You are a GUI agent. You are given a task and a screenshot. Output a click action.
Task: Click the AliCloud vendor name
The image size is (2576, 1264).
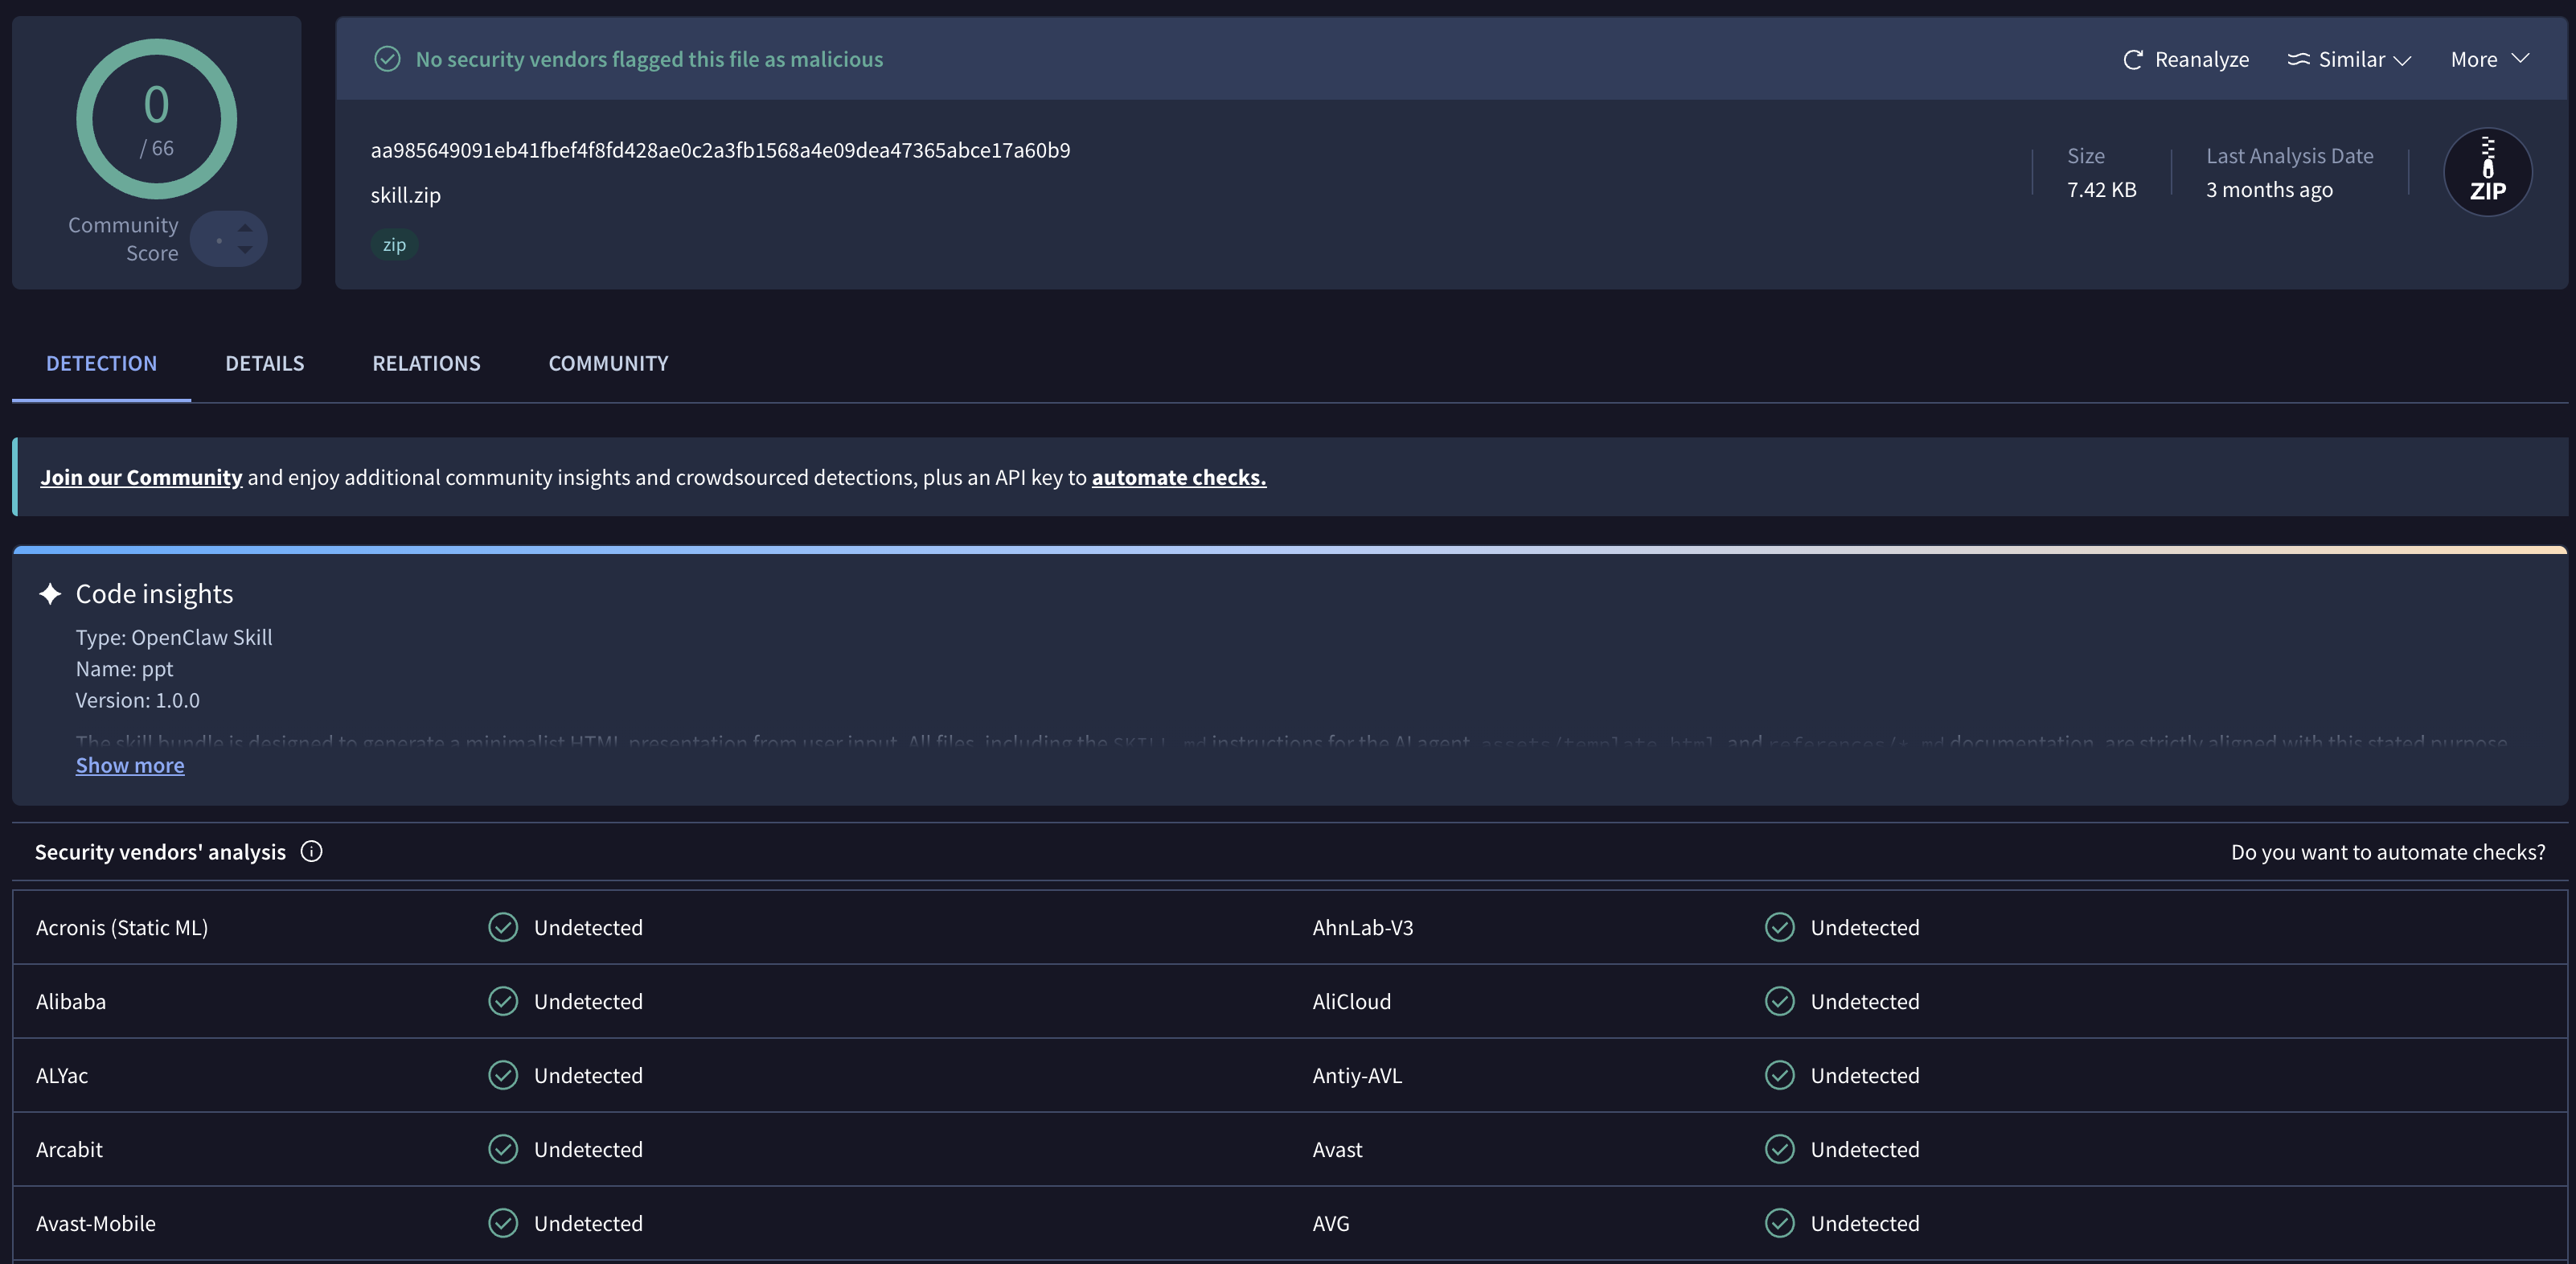(x=1352, y=1001)
